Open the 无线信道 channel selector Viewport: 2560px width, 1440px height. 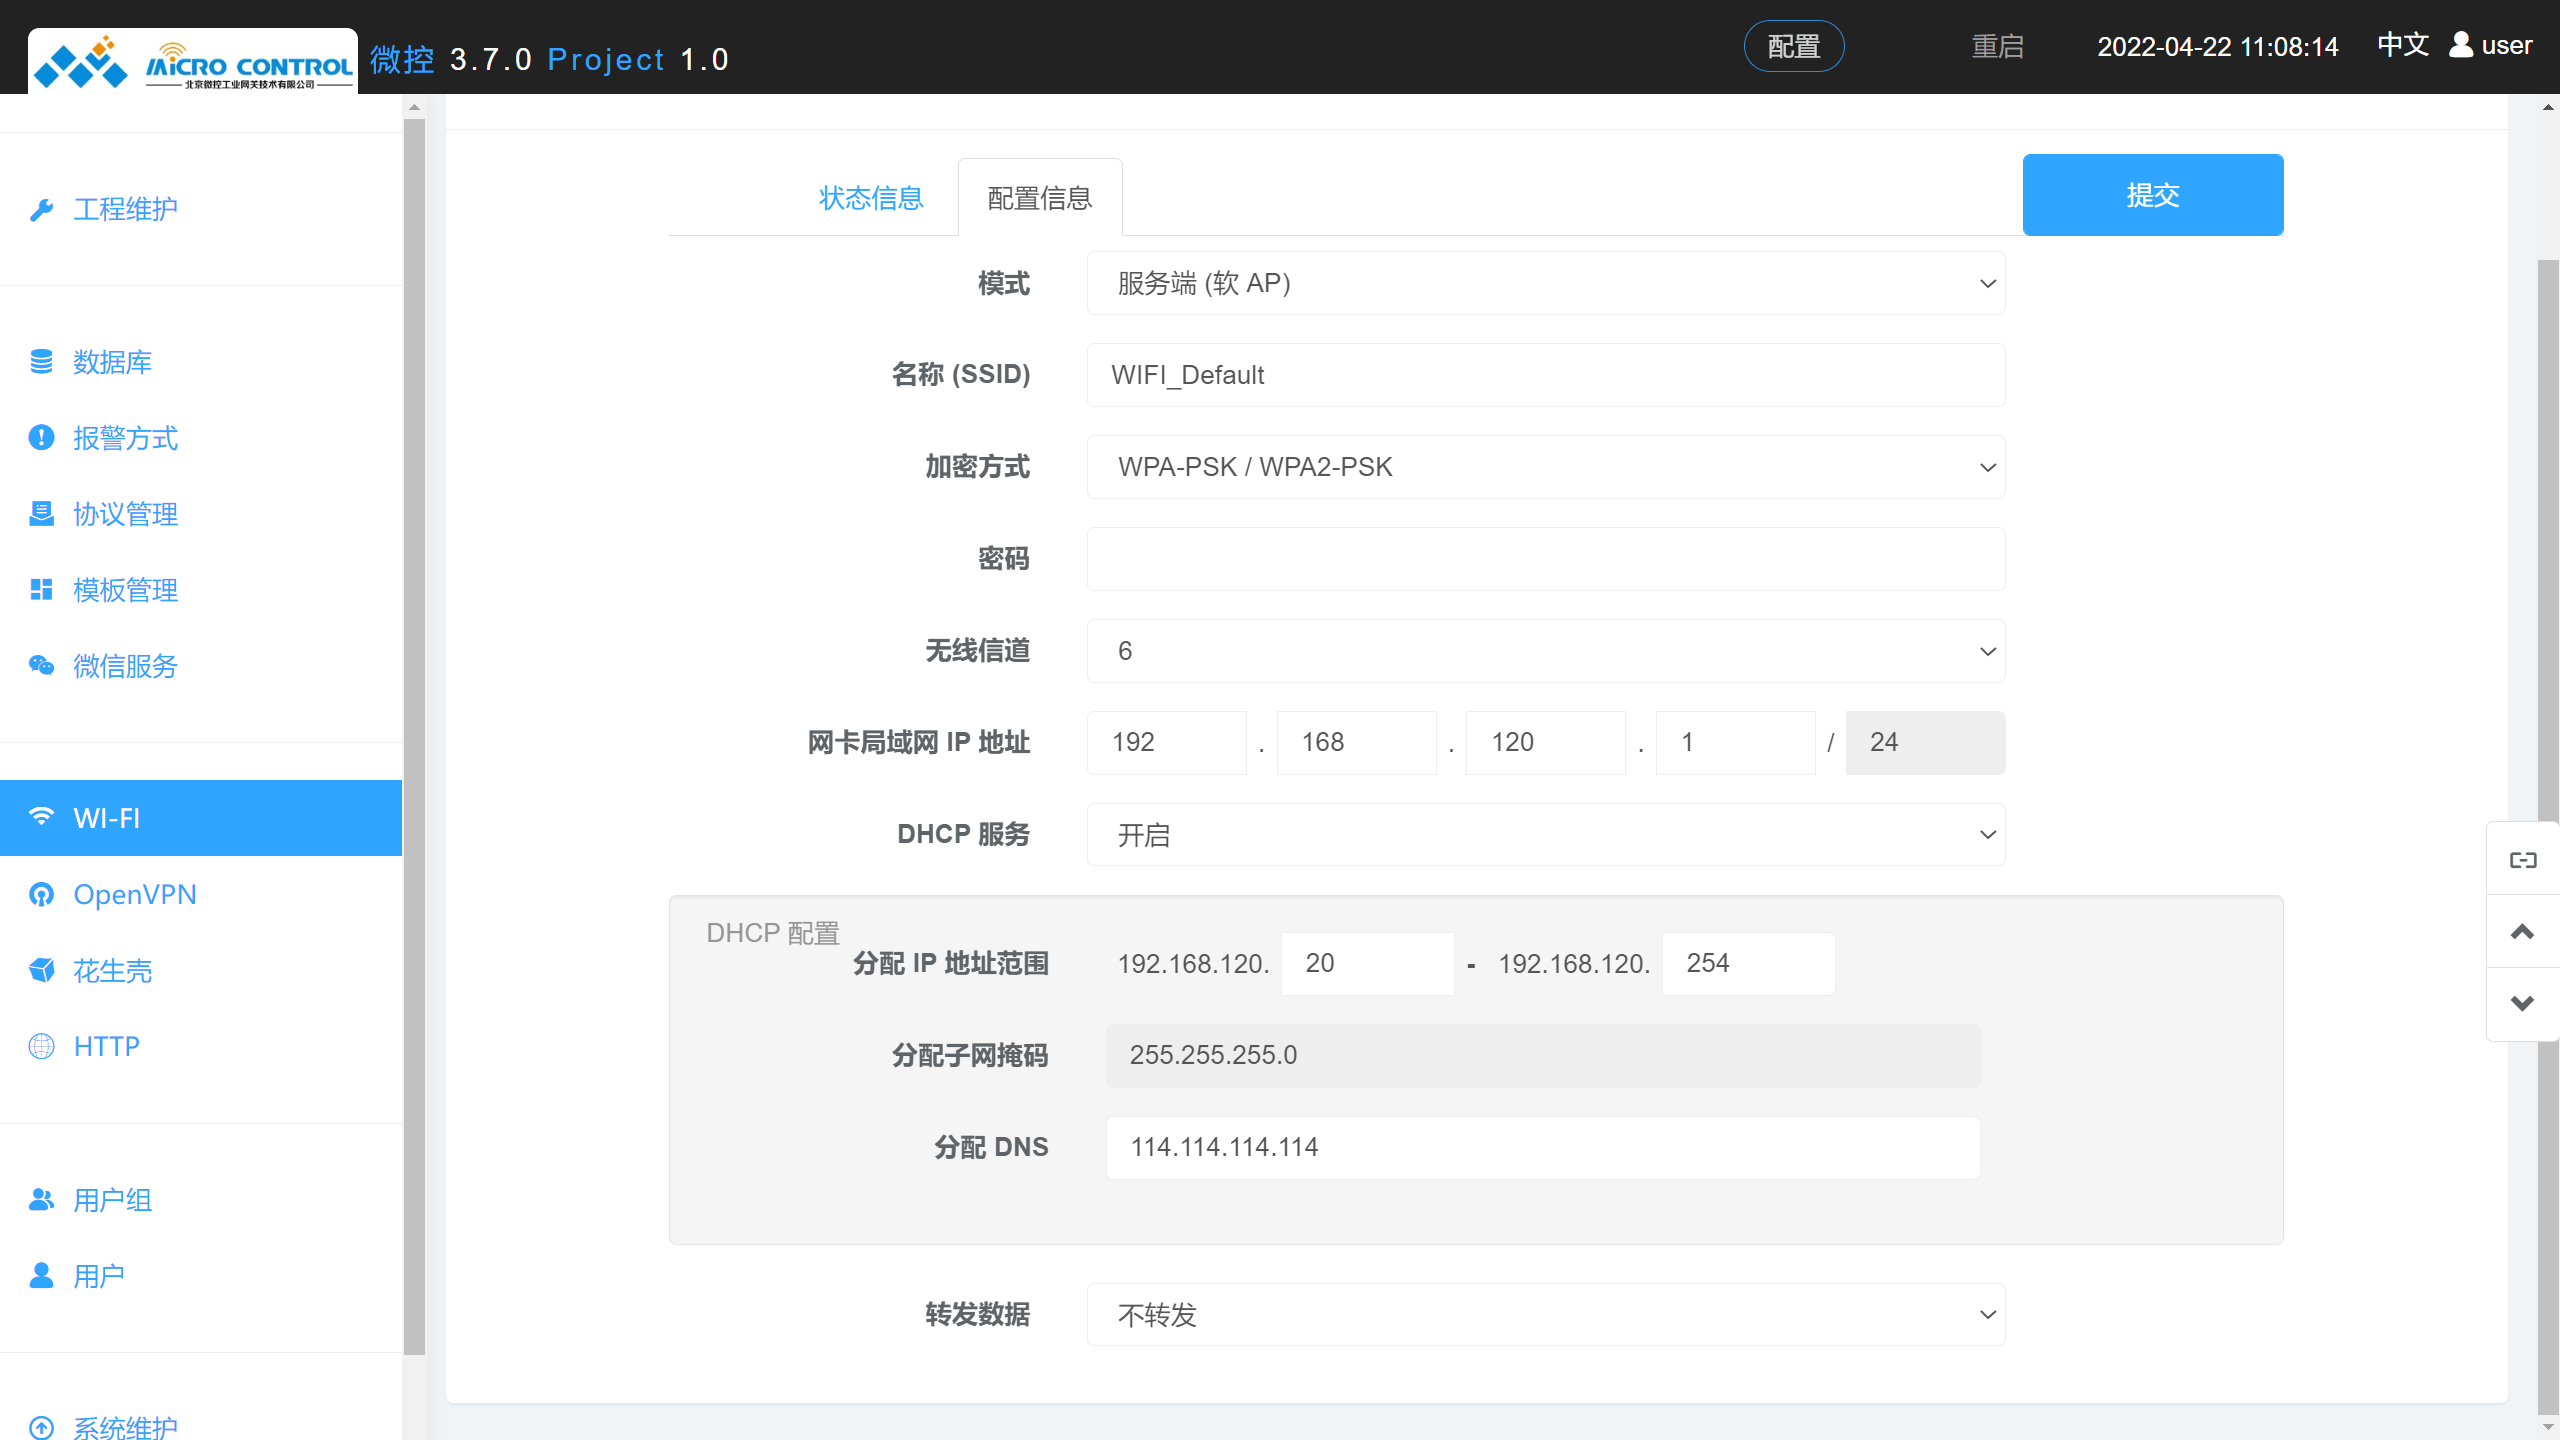pyautogui.click(x=1546, y=651)
